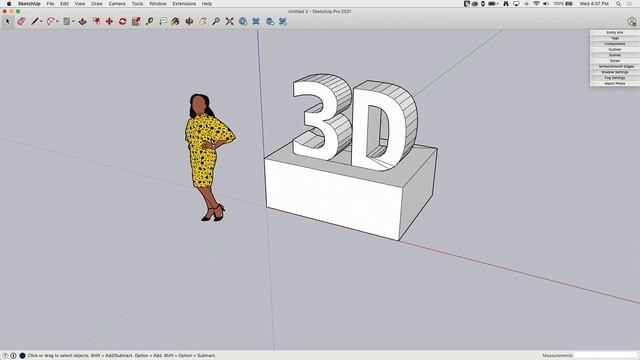The width and height of the screenshot is (640, 360).
Task: Expand the Shapes tool dropdown arrow
Action: [73, 22]
